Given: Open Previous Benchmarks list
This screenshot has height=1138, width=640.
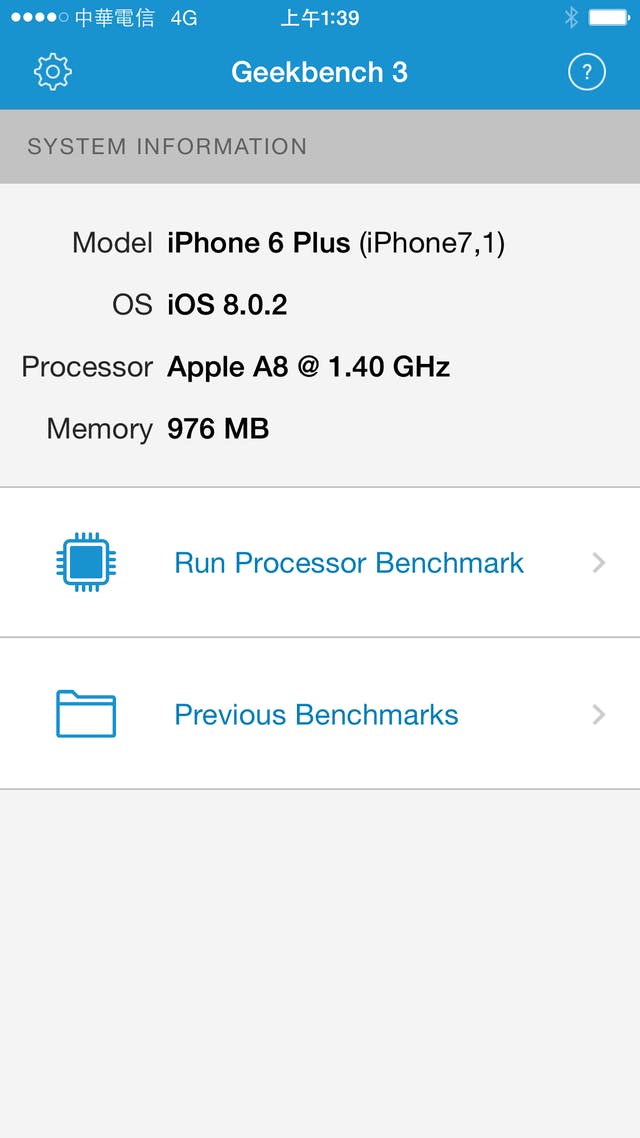Looking at the screenshot, I should pos(316,715).
